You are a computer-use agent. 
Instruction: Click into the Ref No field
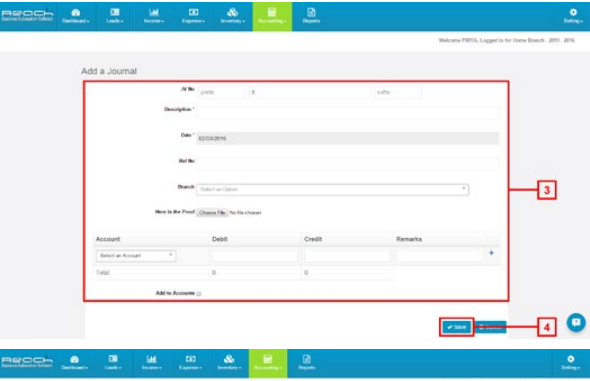point(348,164)
